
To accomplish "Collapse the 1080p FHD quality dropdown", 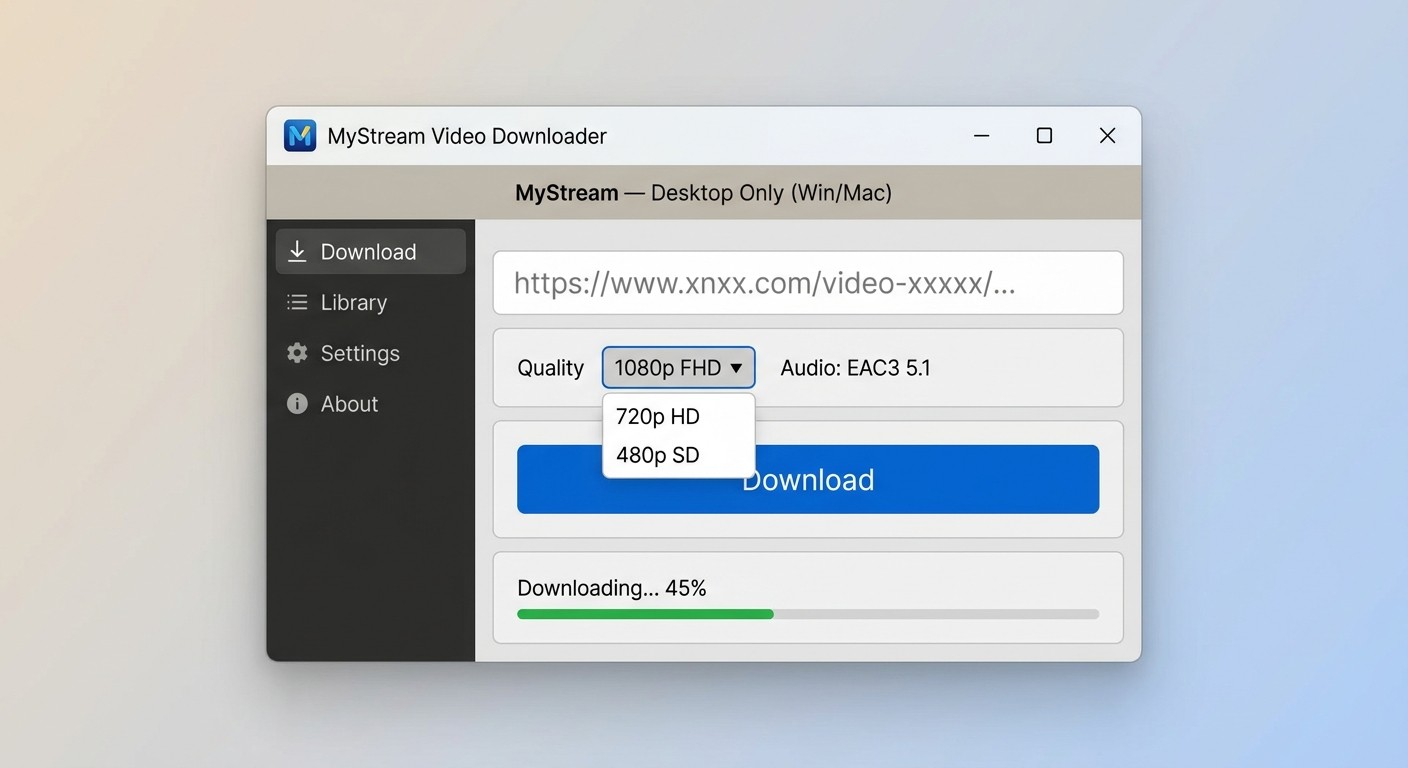I will click(678, 368).
